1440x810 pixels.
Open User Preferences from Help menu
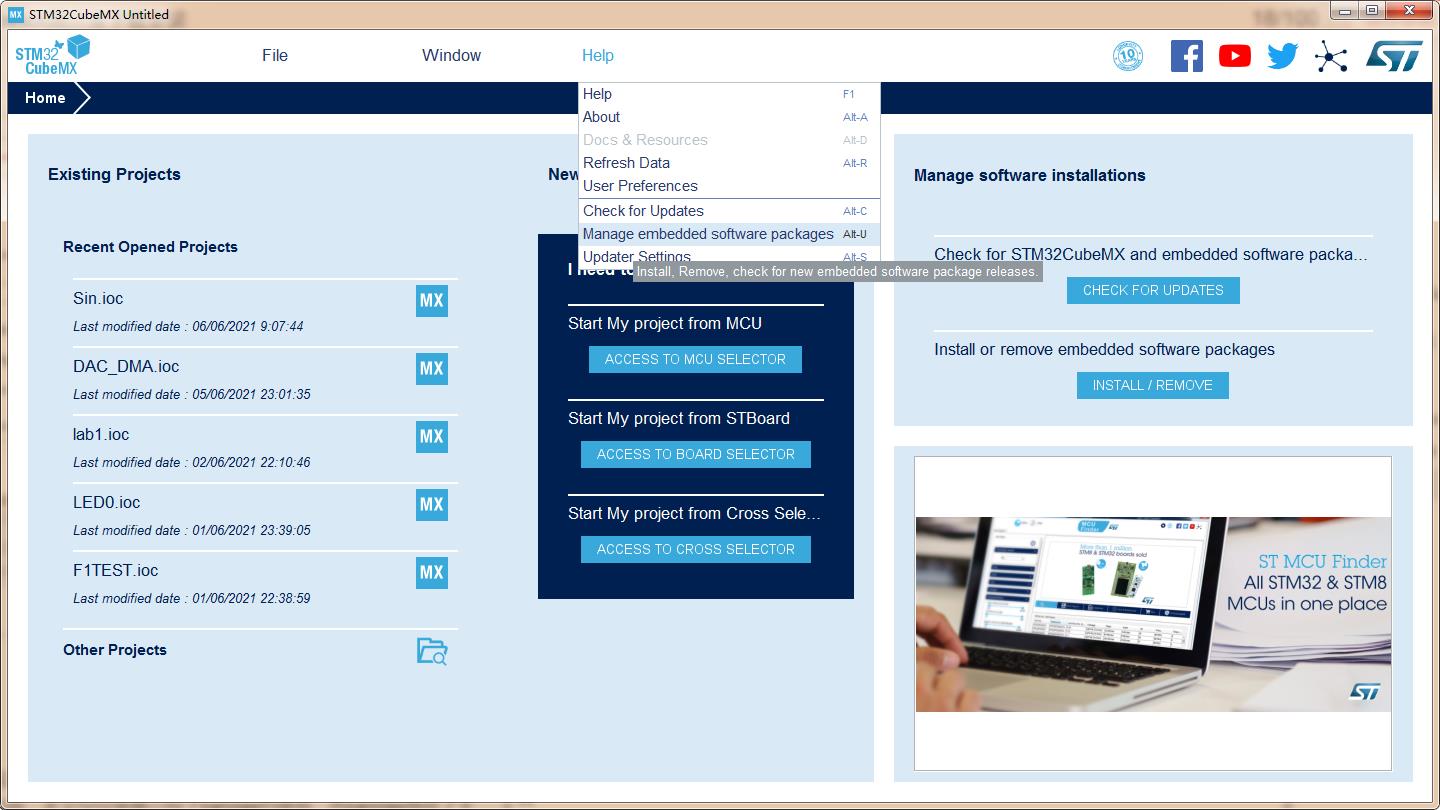pyautogui.click(x=729, y=186)
